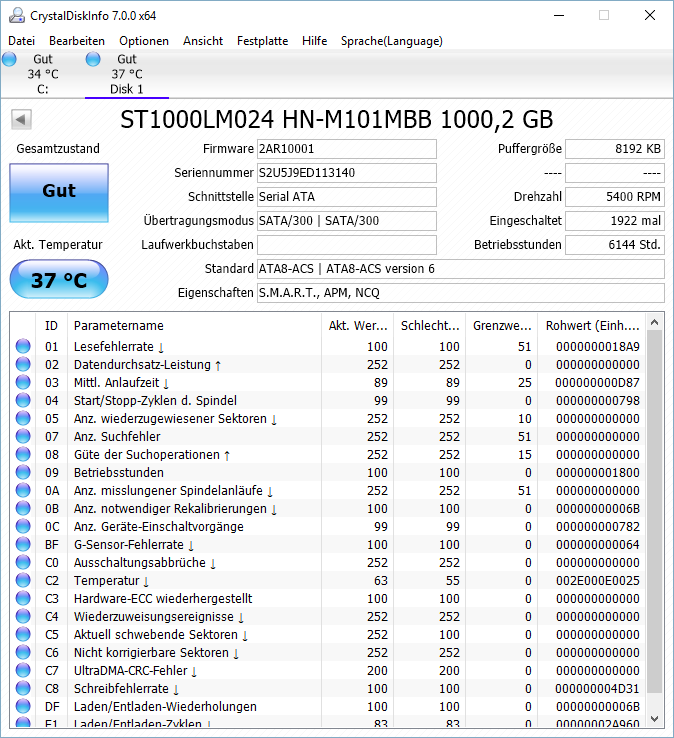Click raw value 000000004D31 in Schreibfehlerrate row
This screenshot has height=738, width=674.
click(x=597, y=689)
